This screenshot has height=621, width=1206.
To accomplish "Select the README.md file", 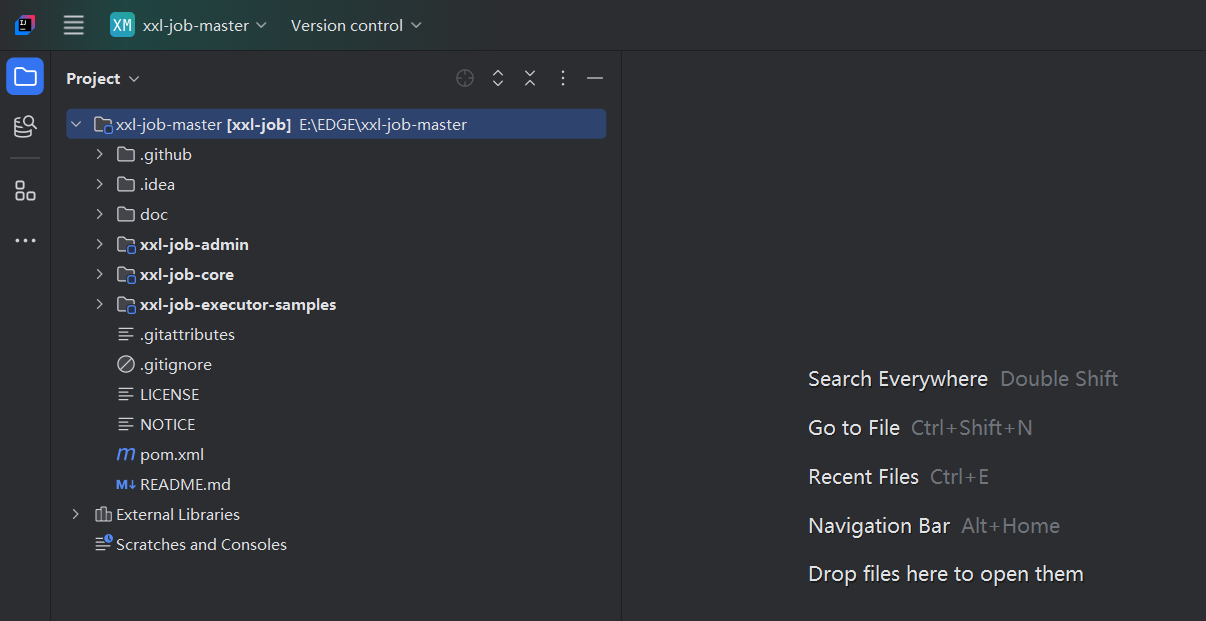I will (x=336, y=485).
